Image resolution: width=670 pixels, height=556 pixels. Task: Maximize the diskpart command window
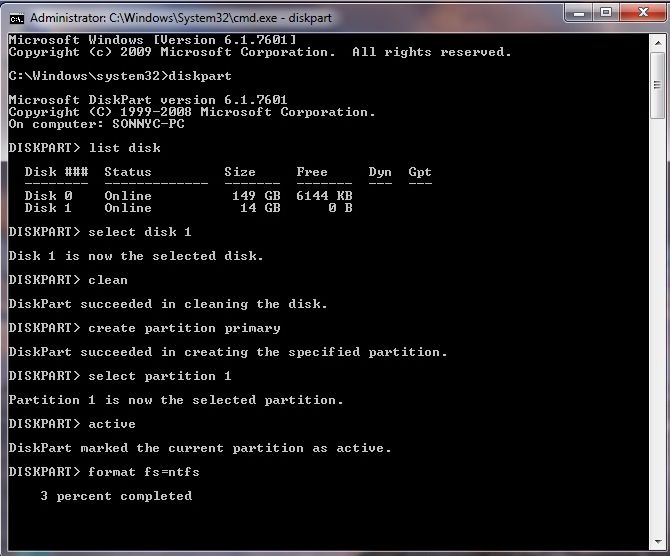click(x=605, y=12)
